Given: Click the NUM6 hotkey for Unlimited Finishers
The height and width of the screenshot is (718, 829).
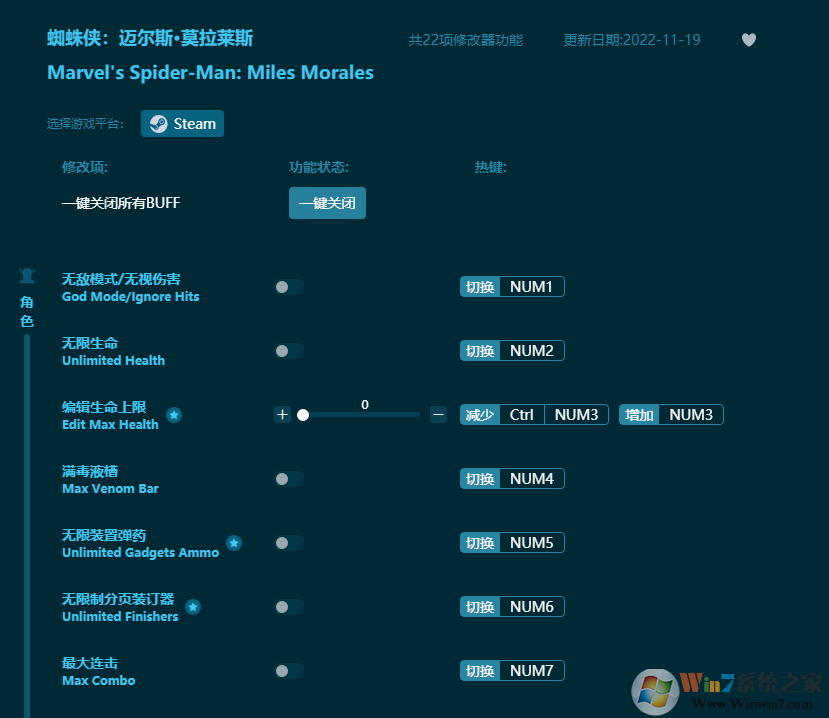Looking at the screenshot, I should 531,606.
